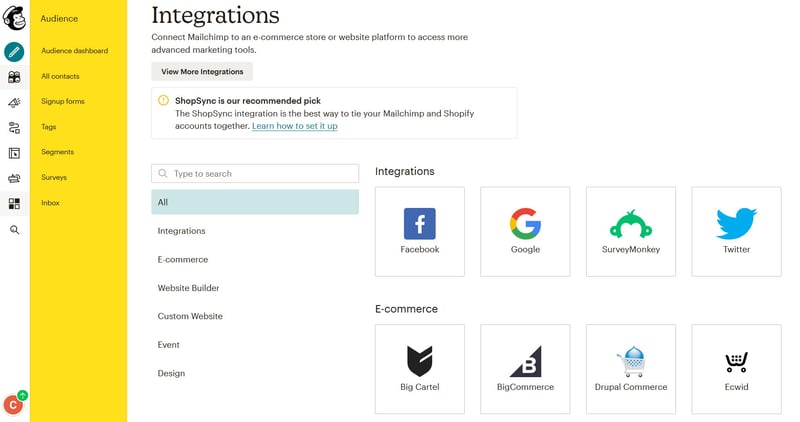Open the Facebook integration tile

[420, 231]
